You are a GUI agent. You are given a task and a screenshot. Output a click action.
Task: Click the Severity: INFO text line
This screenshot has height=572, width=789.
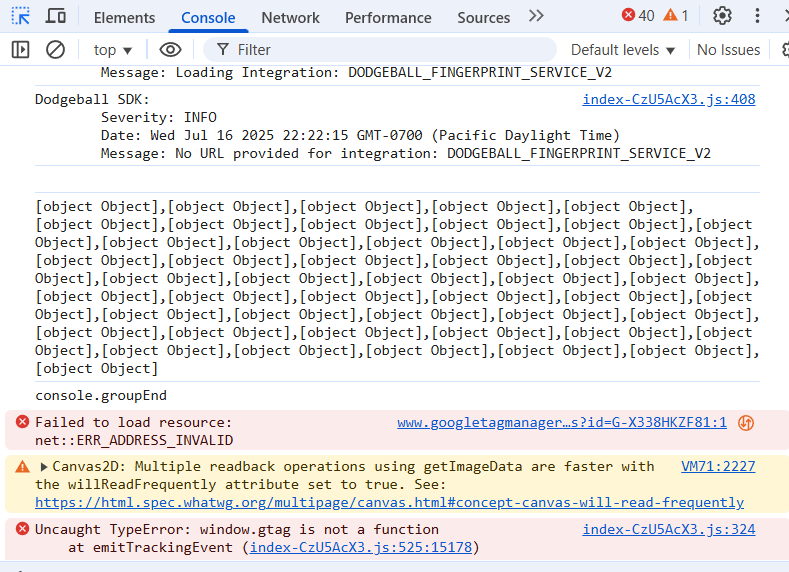[x=159, y=117]
